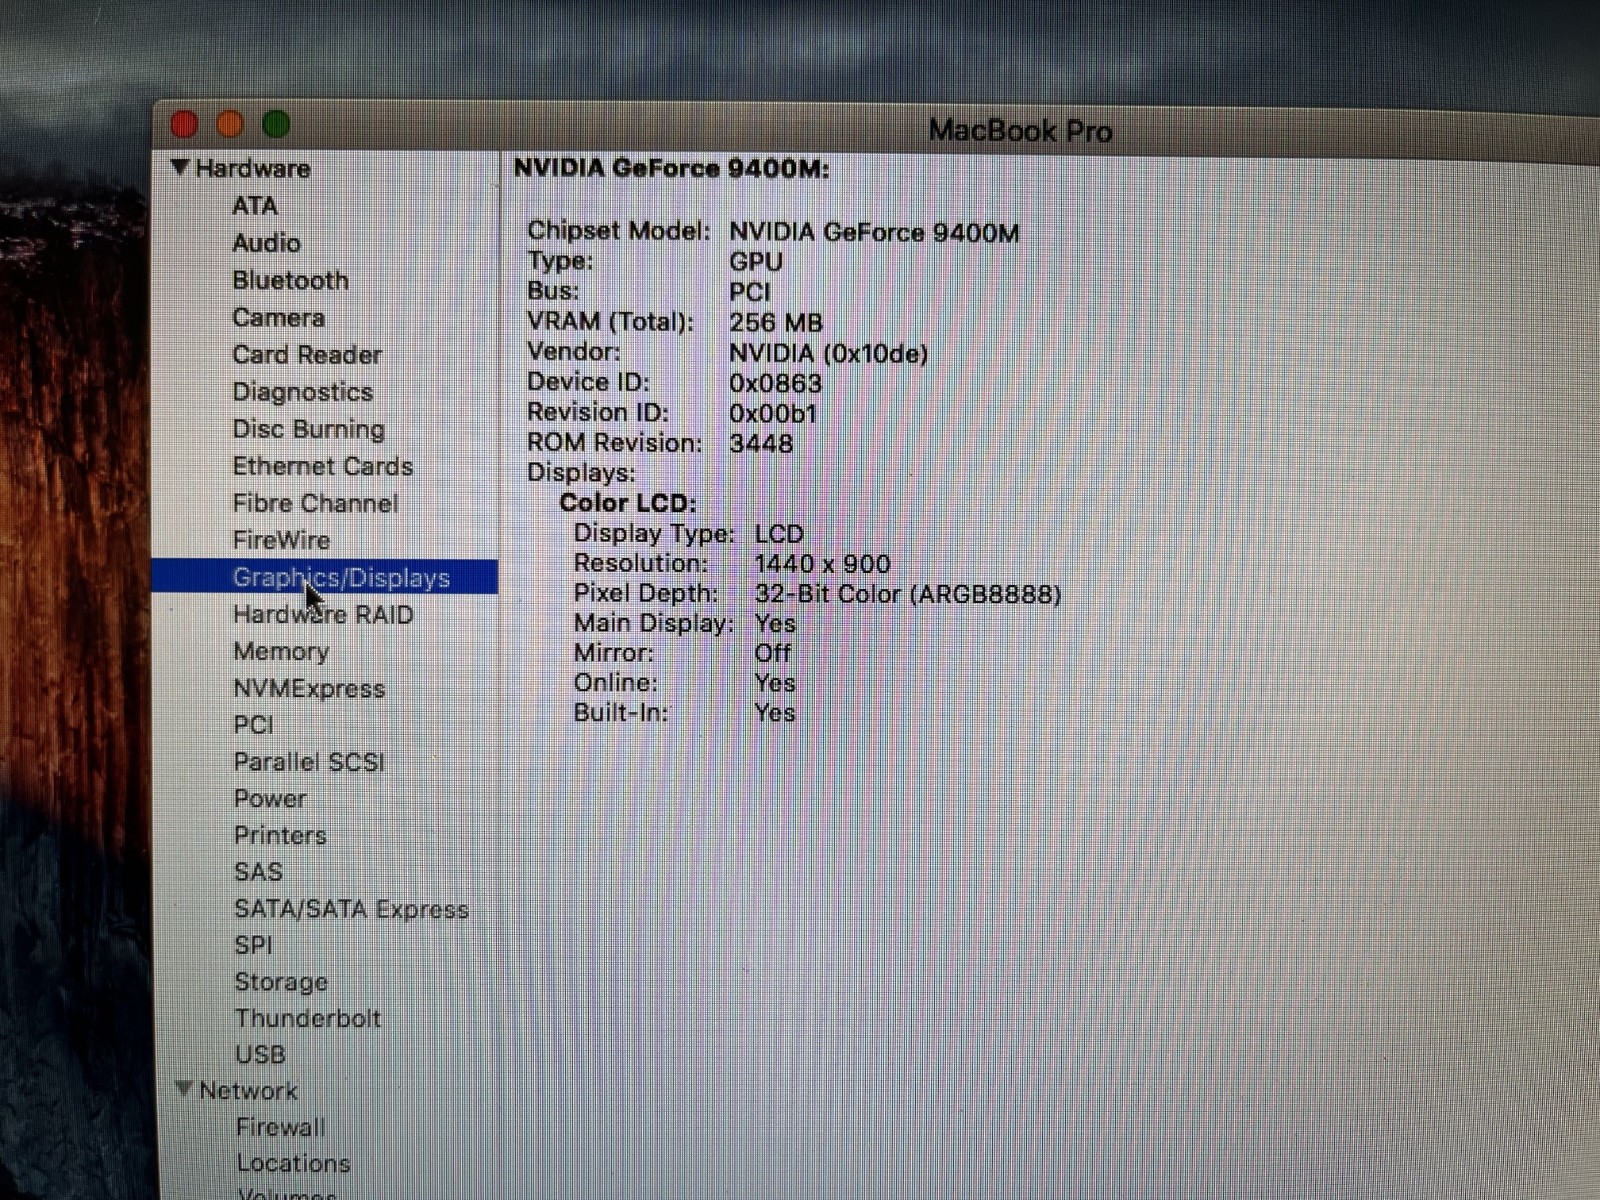Click the Type value GPU
Screen dimensions: 1600x1200
coord(756,262)
